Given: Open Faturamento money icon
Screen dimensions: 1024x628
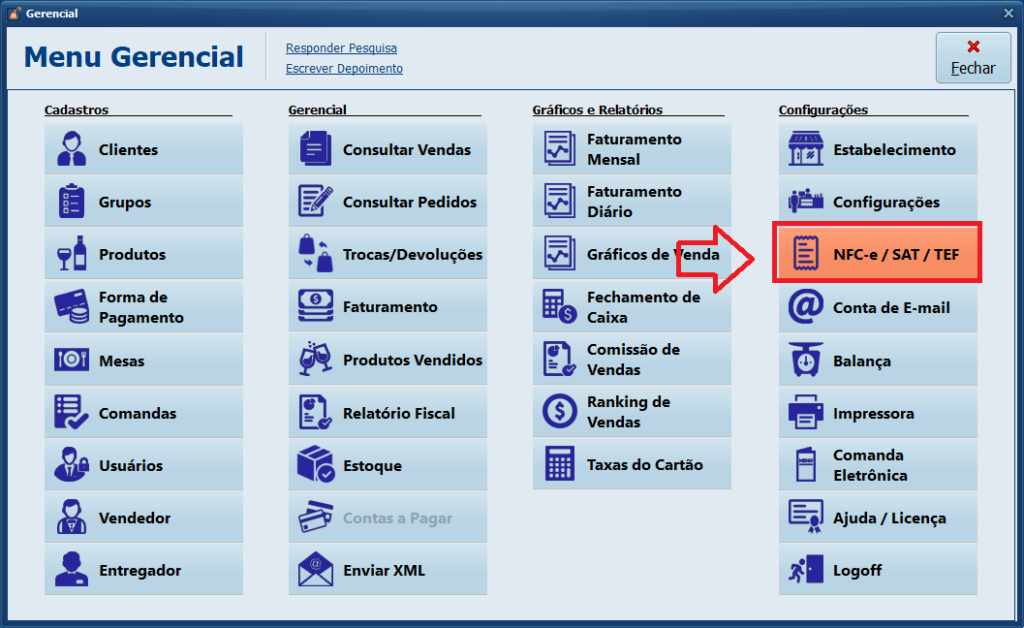Looking at the screenshot, I should click(x=315, y=306).
